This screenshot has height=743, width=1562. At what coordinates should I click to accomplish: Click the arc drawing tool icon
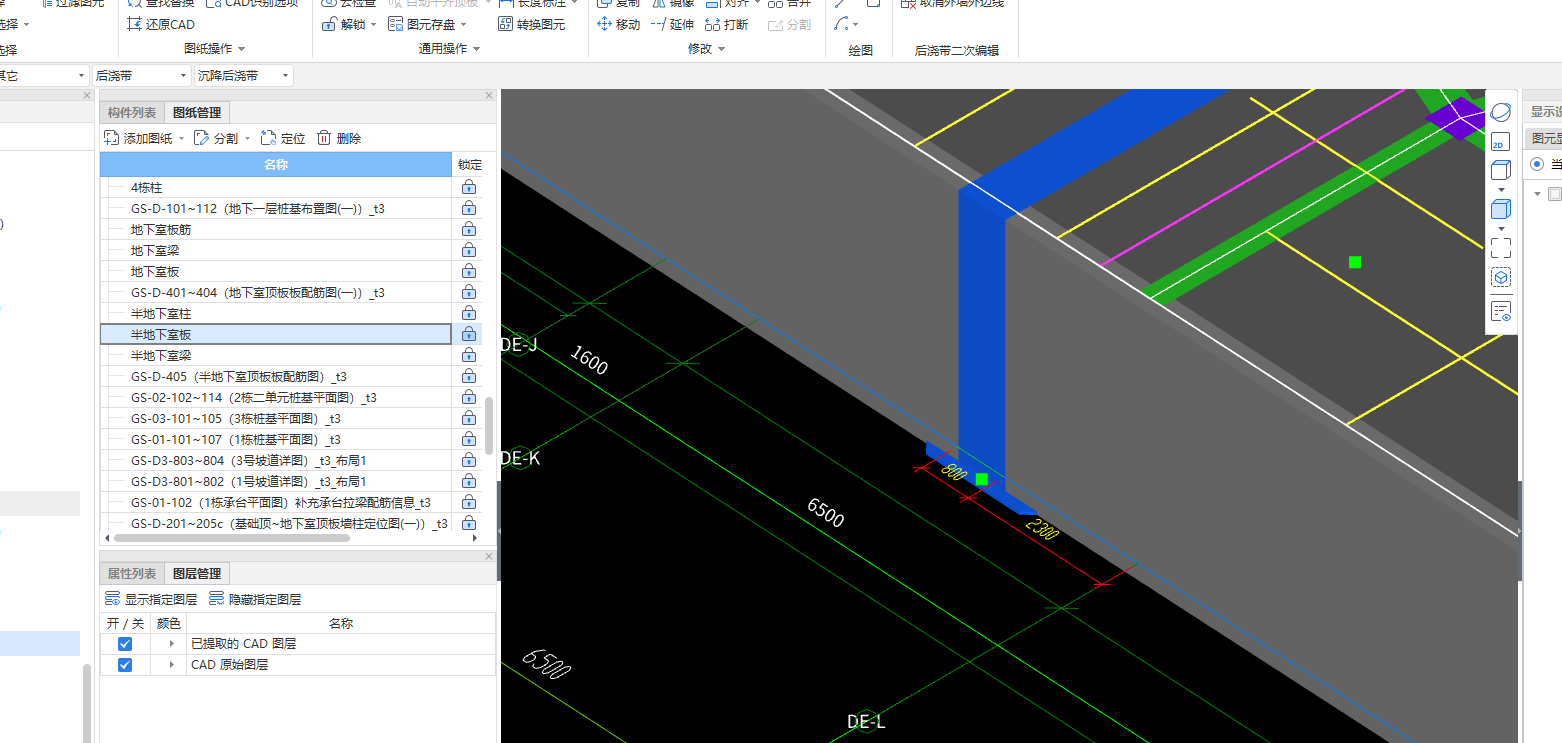click(x=842, y=24)
